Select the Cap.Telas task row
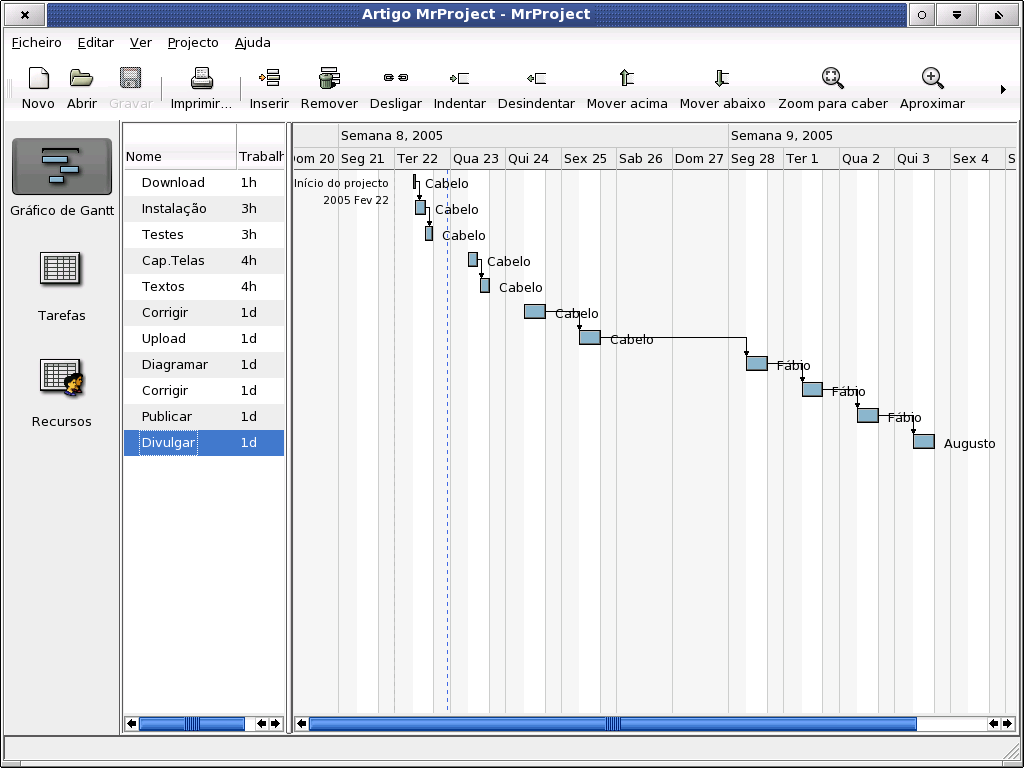 204,261
